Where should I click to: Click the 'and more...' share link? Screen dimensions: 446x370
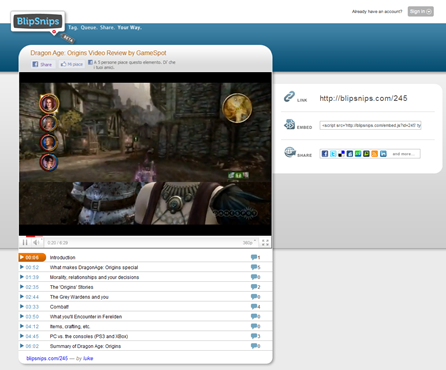pyautogui.click(x=403, y=154)
